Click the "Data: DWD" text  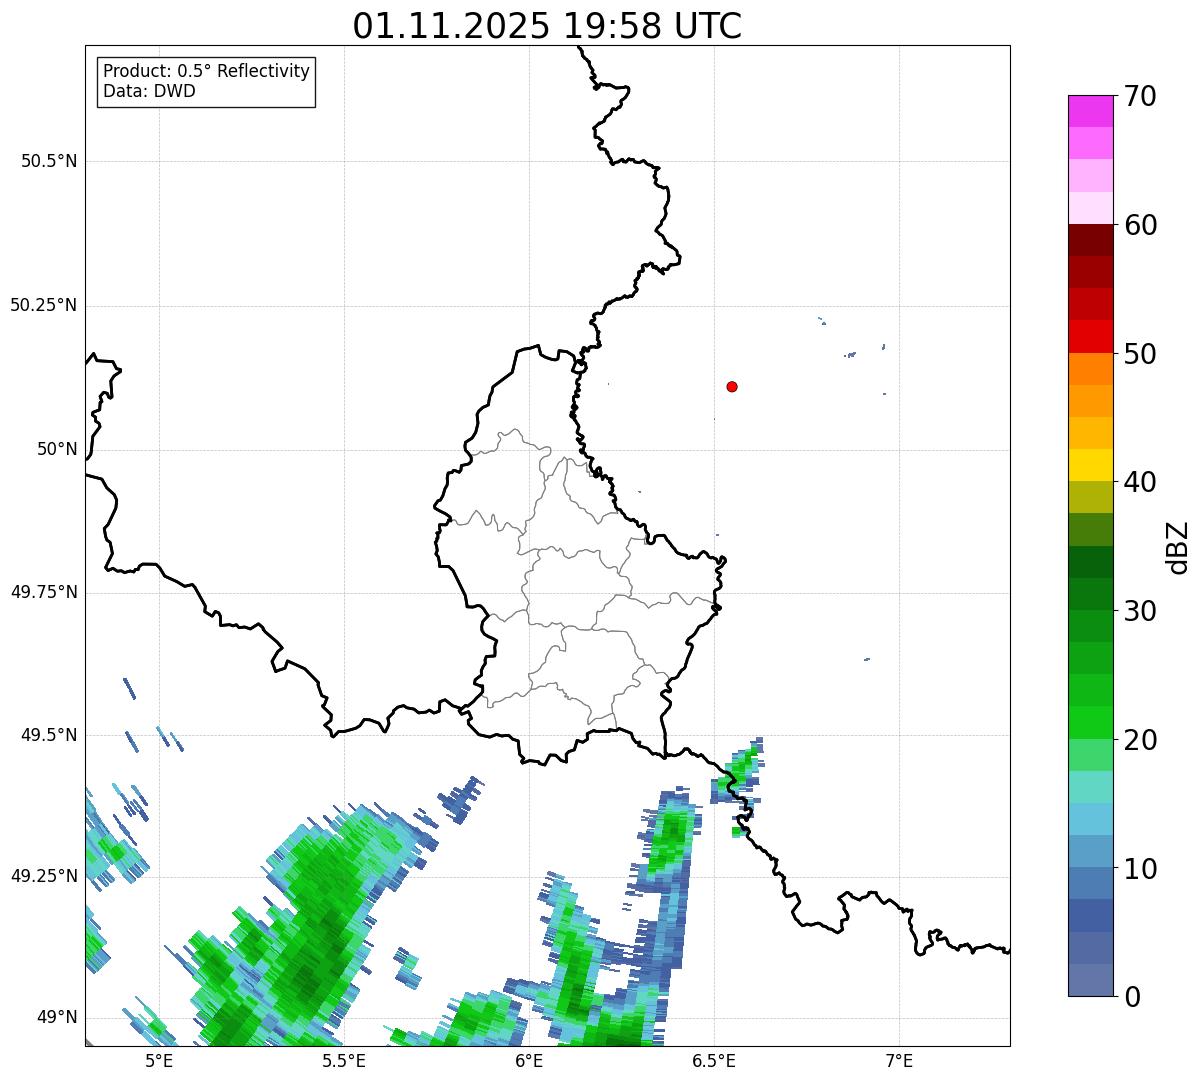149,91
